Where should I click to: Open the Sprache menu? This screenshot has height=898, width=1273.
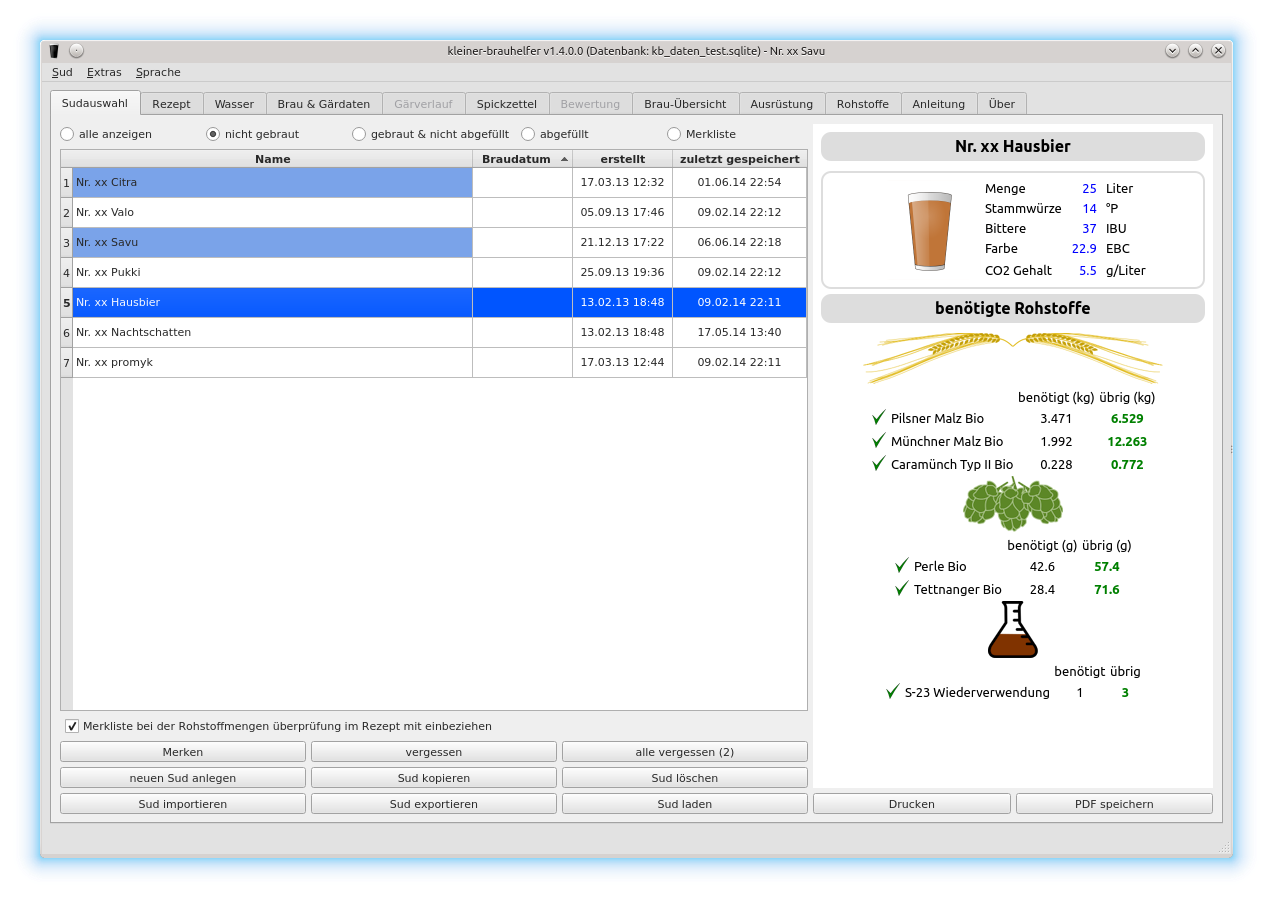(x=158, y=72)
